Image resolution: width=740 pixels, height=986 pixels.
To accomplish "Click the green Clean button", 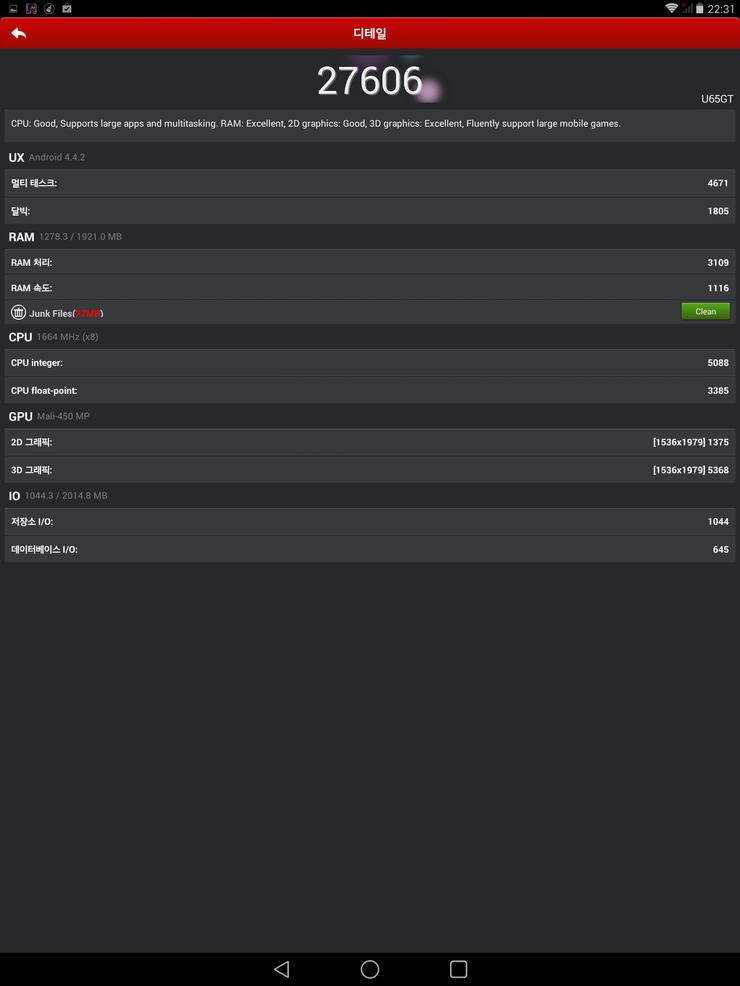I will pos(705,311).
